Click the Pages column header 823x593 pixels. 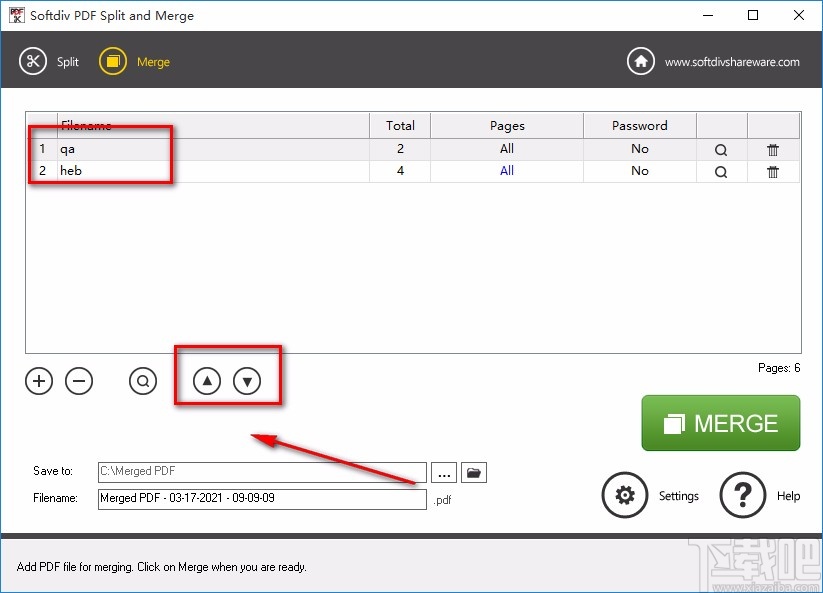pyautogui.click(x=507, y=126)
